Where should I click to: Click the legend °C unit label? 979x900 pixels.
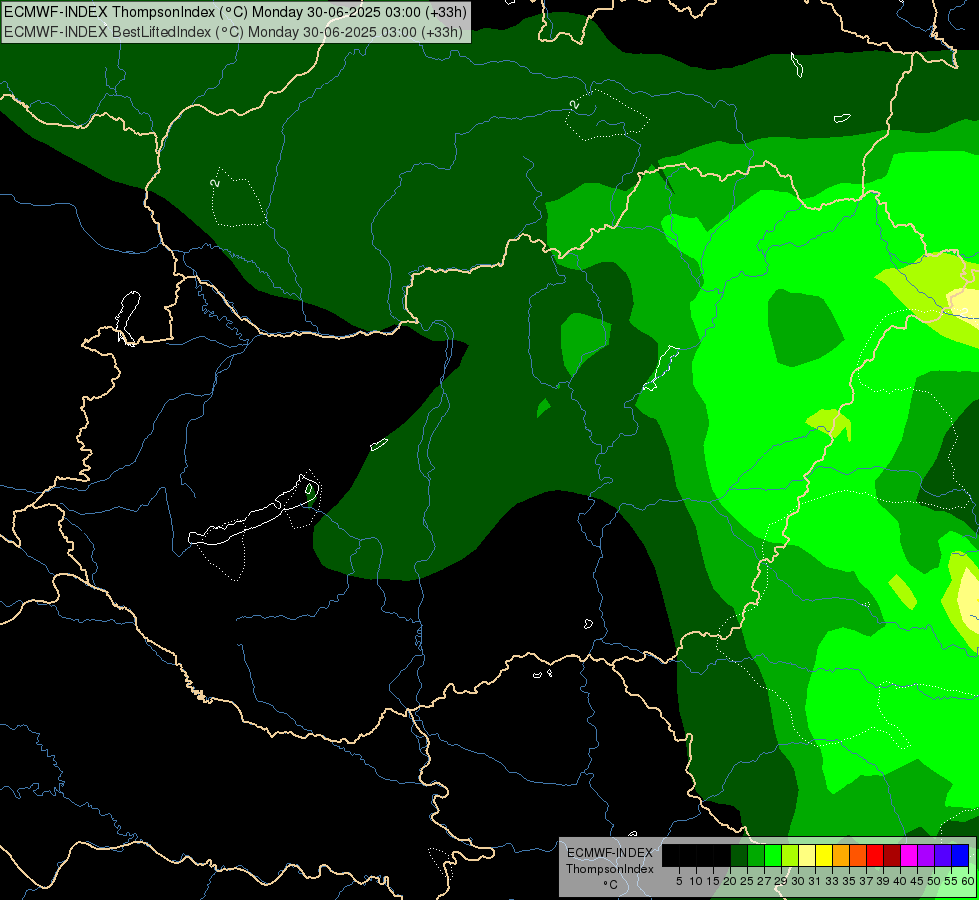pyautogui.click(x=611, y=885)
